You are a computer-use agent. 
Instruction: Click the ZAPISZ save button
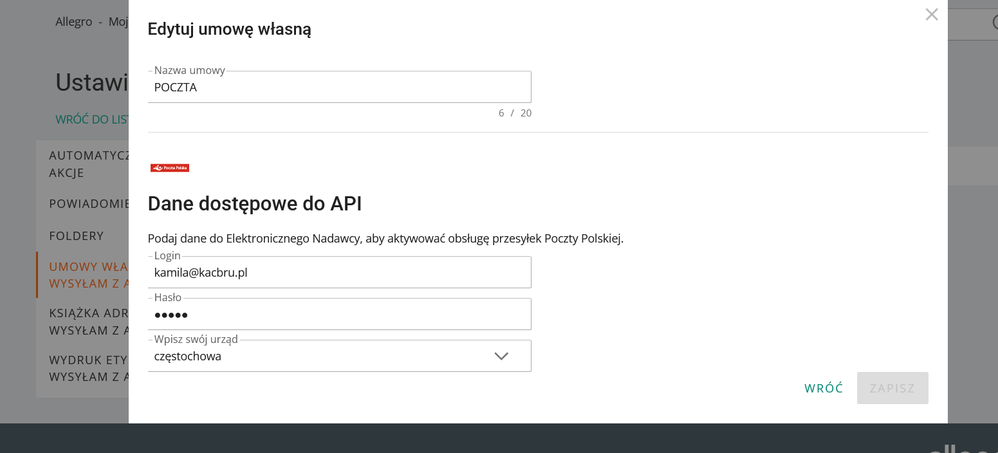click(x=892, y=388)
